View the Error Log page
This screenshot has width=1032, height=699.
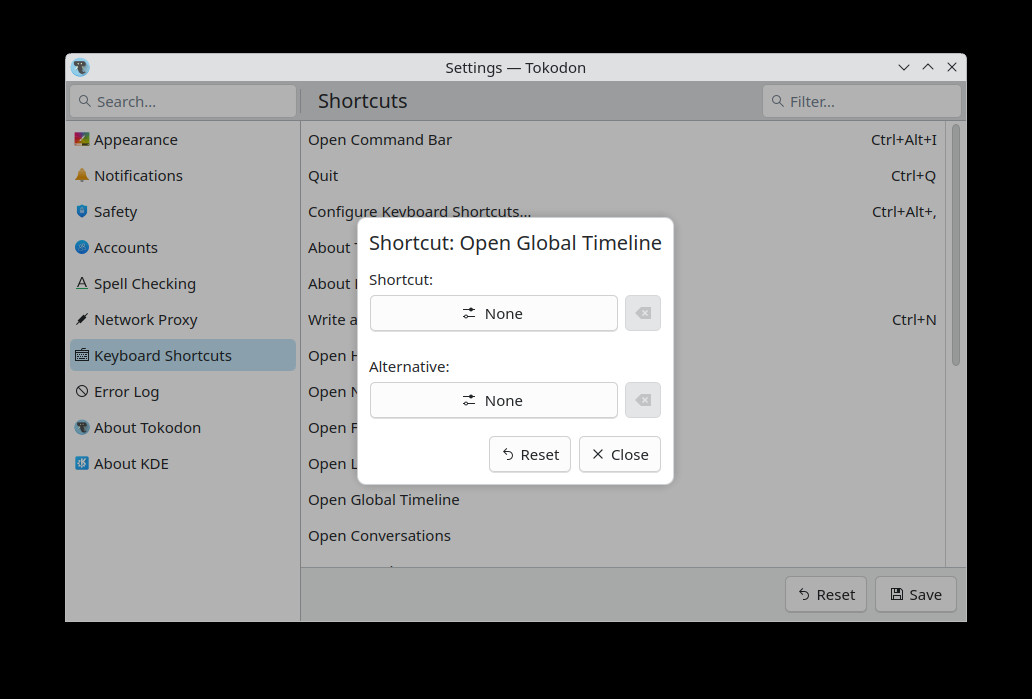(183, 391)
